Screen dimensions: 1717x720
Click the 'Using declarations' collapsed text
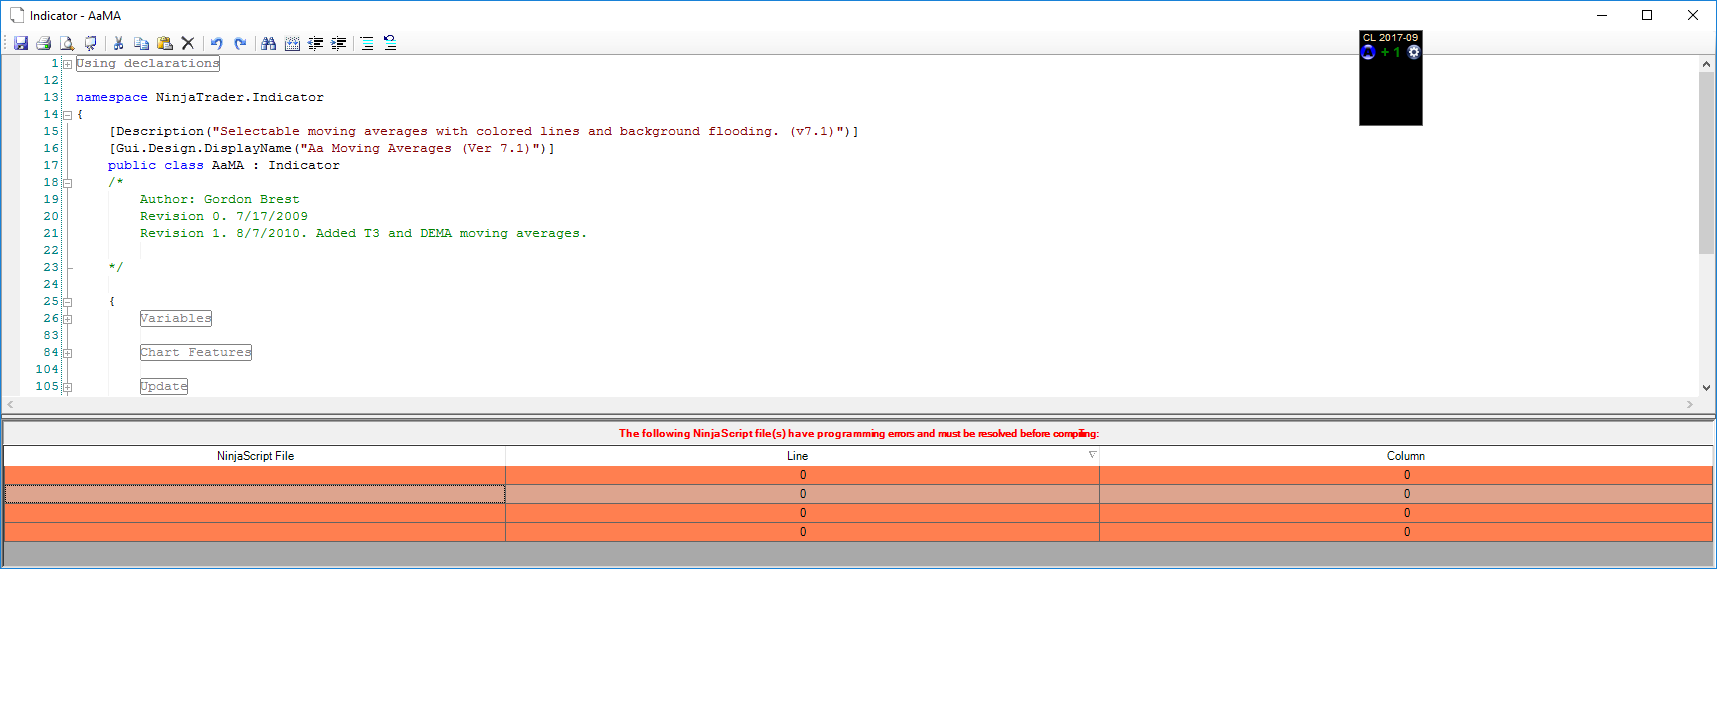click(148, 64)
